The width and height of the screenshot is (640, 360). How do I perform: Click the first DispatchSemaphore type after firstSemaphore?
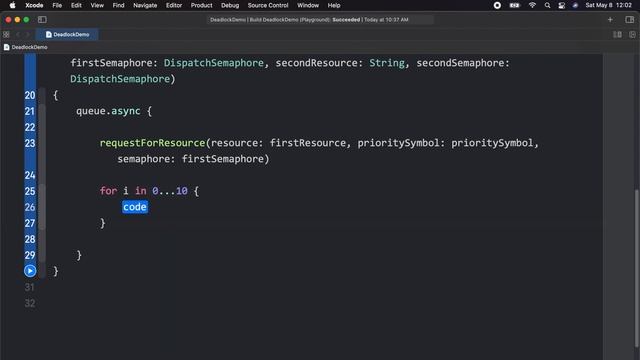click(213, 63)
